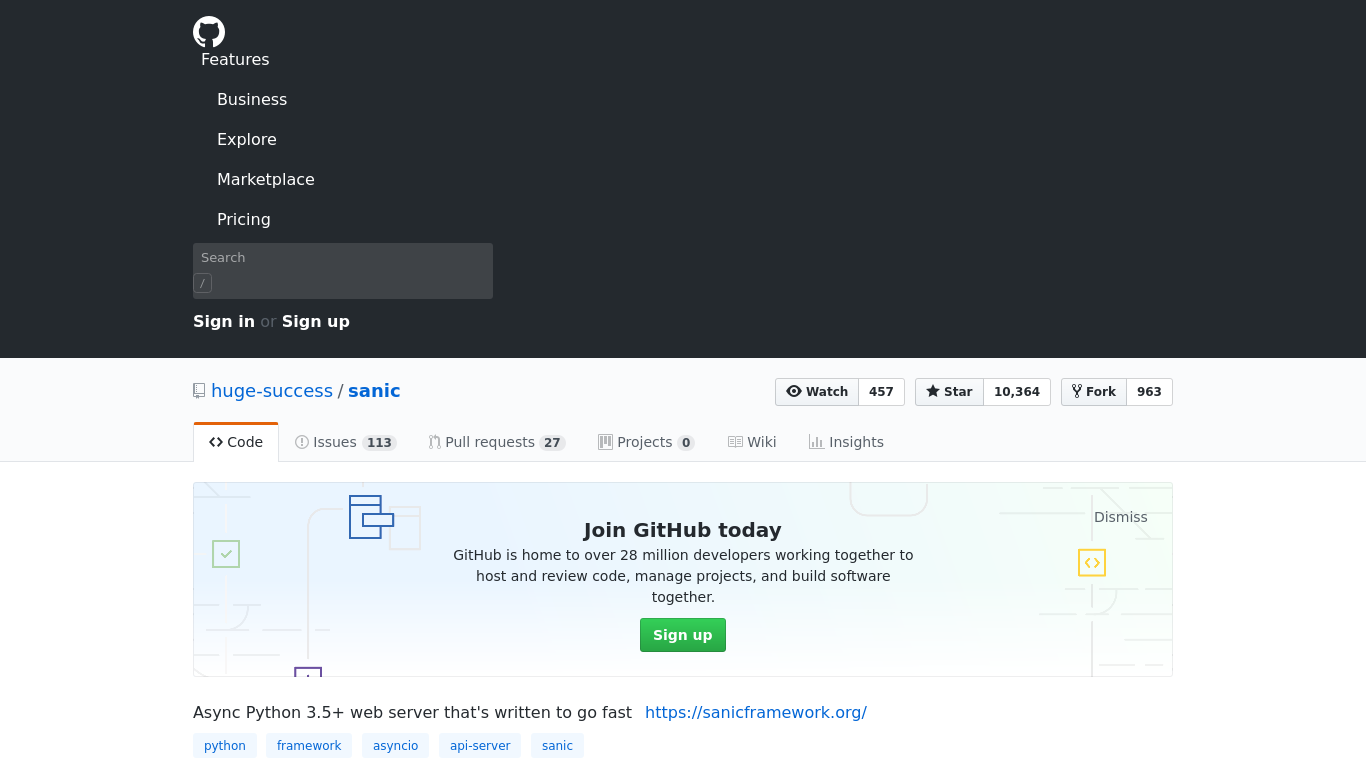Viewport: 1366px width, 768px height.
Task: Switch to the Issues tab
Action: [335, 441]
